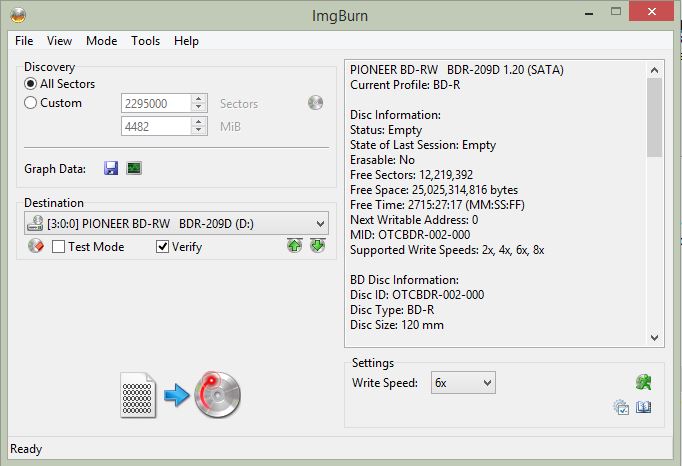Open the Help menu
This screenshot has width=682, height=466.
pos(186,41)
